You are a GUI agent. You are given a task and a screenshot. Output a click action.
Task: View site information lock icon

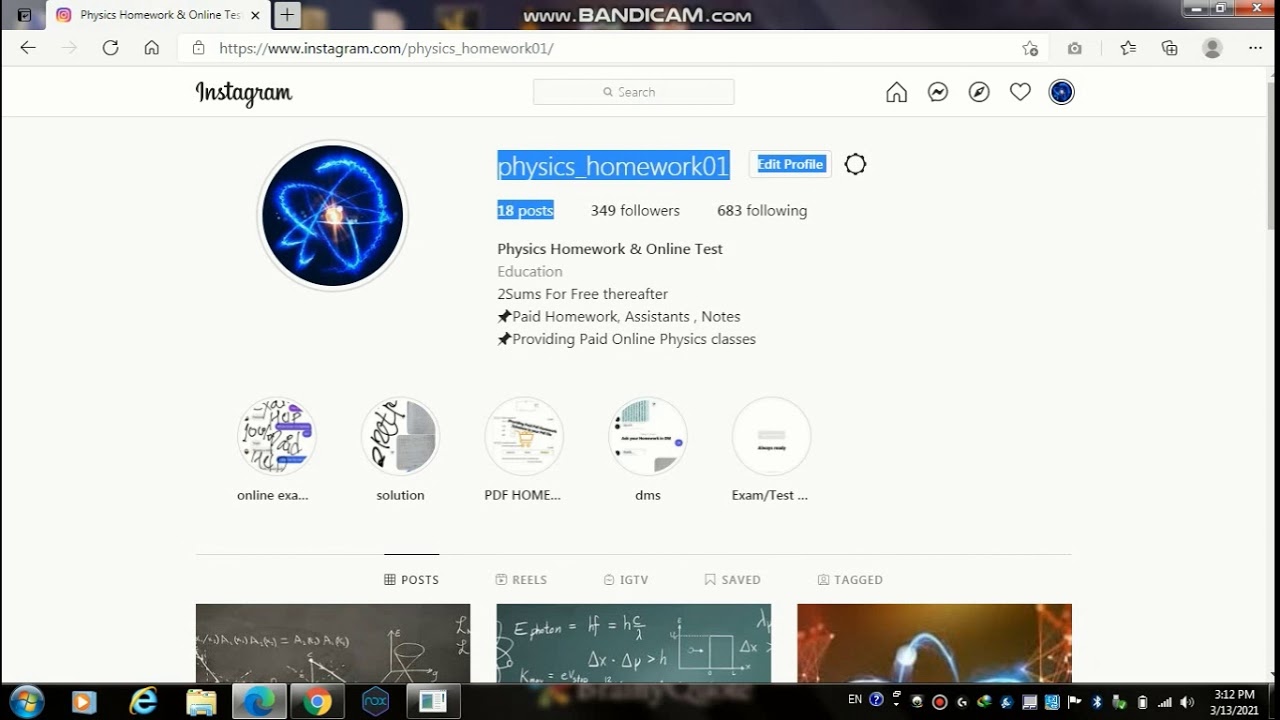pyautogui.click(x=198, y=48)
